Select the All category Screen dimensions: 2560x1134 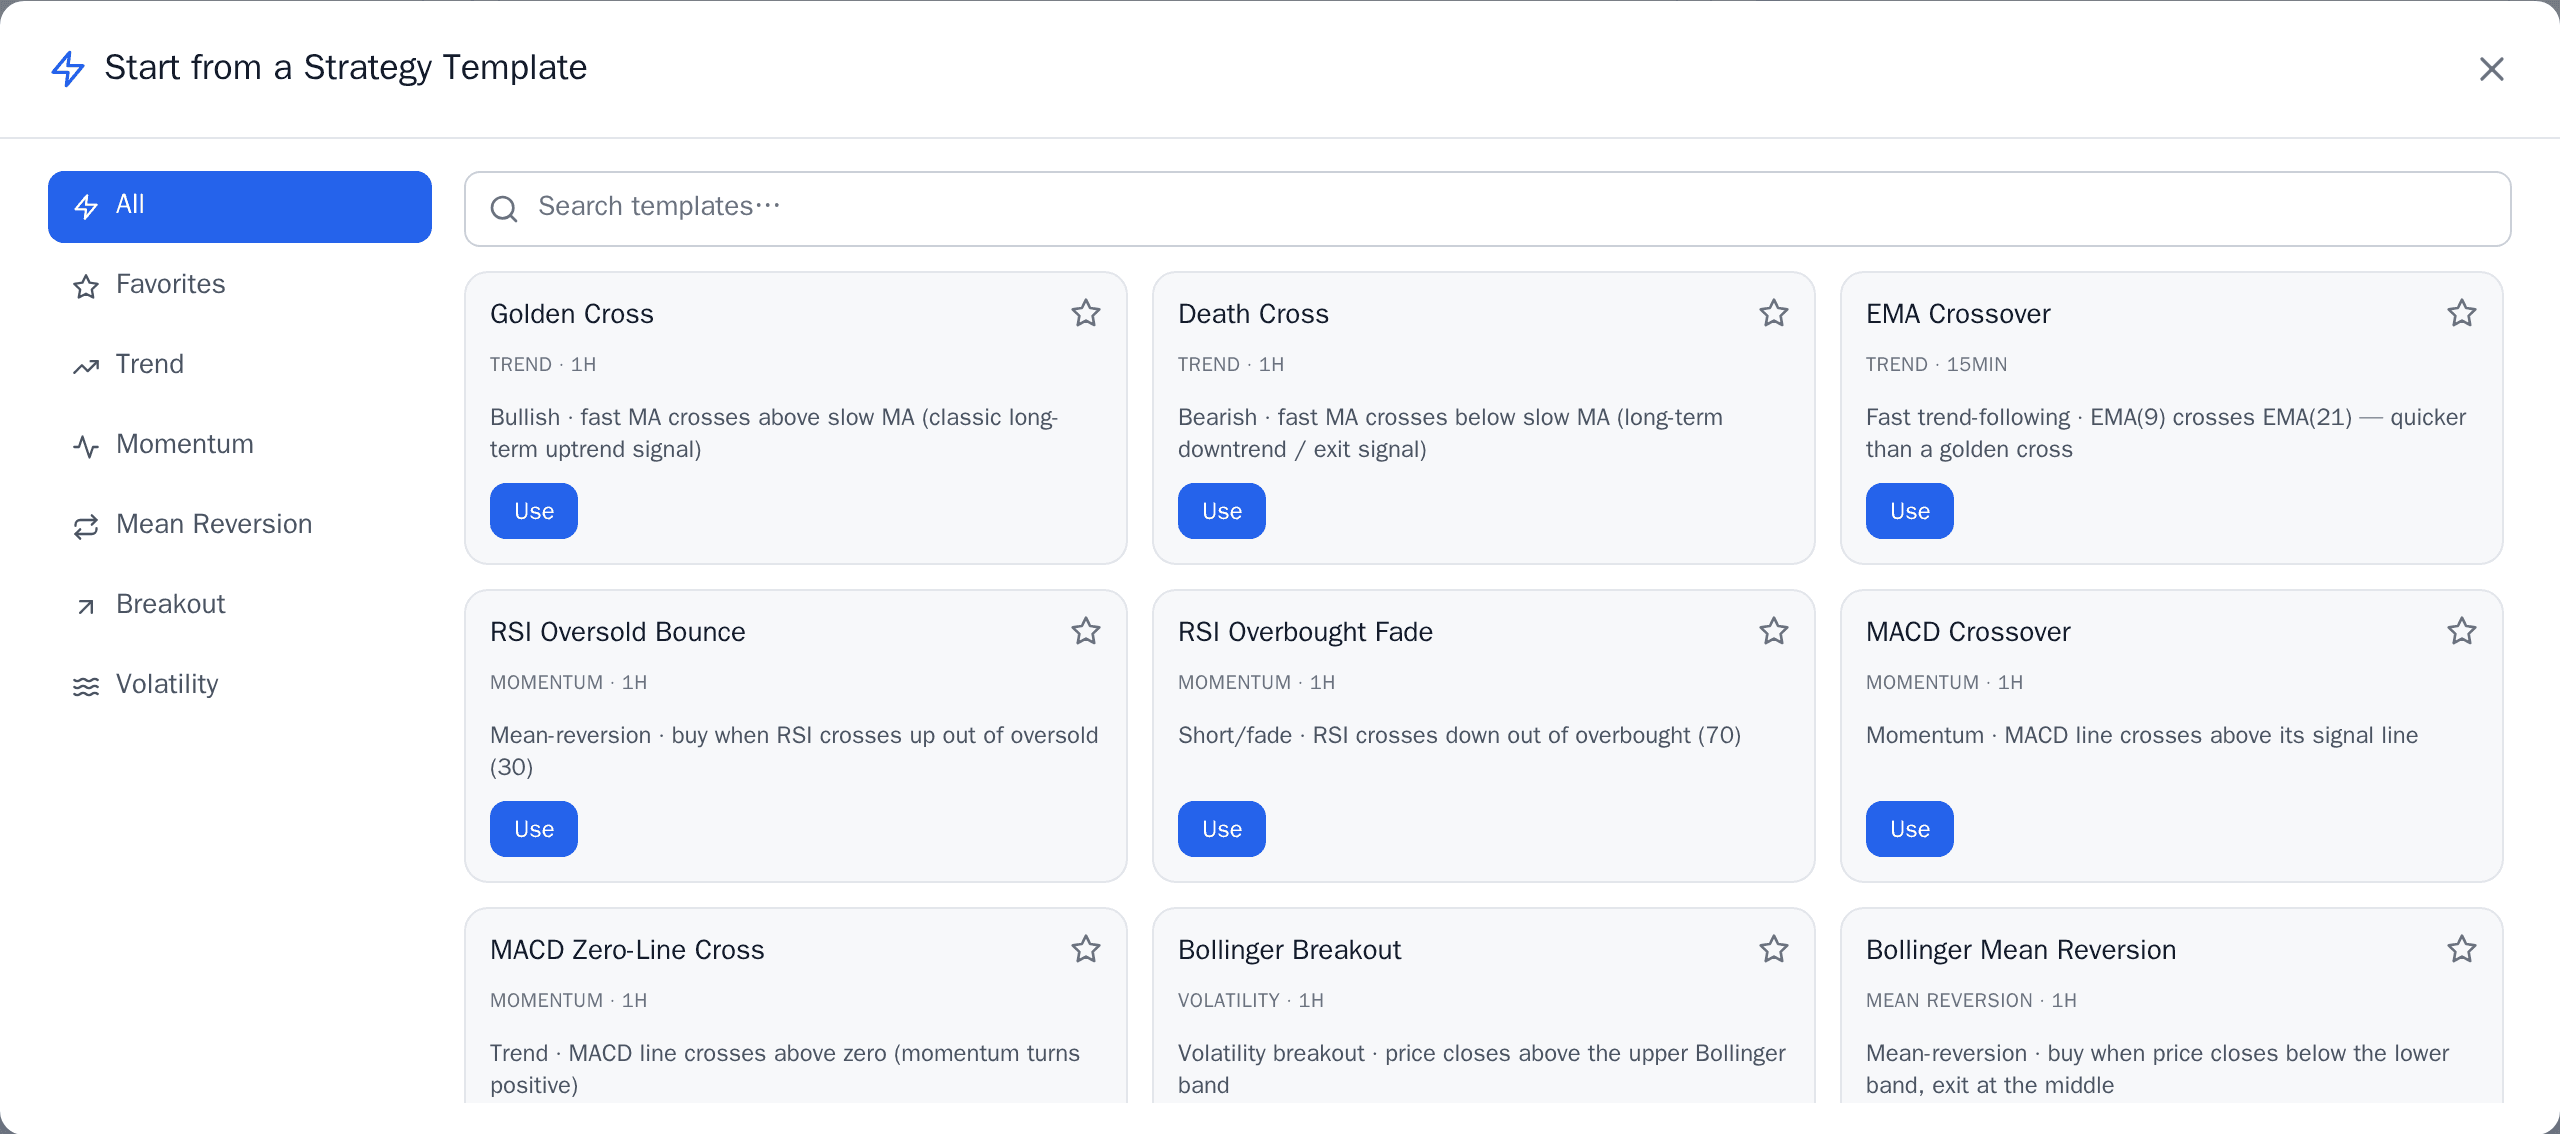click(240, 206)
